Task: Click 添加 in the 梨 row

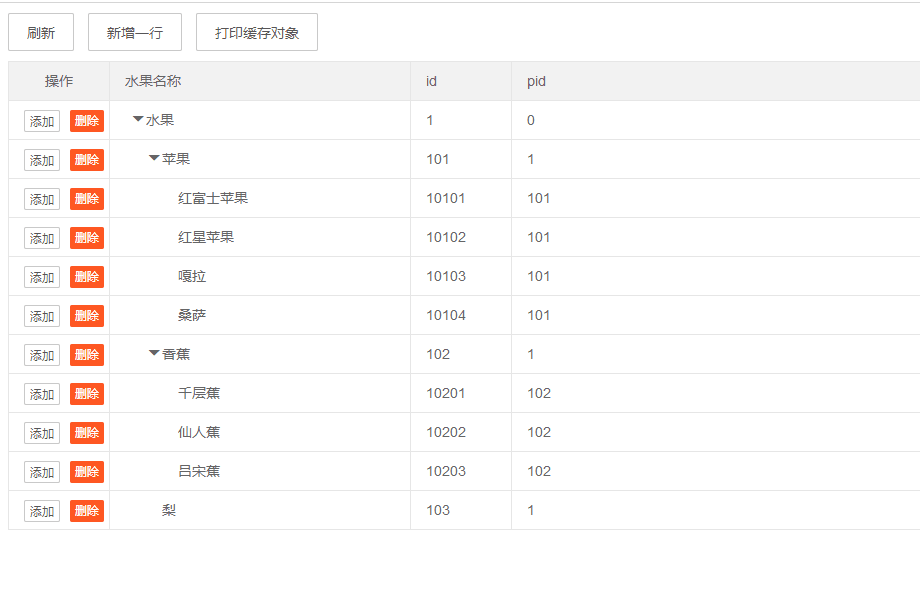Action: coord(42,511)
